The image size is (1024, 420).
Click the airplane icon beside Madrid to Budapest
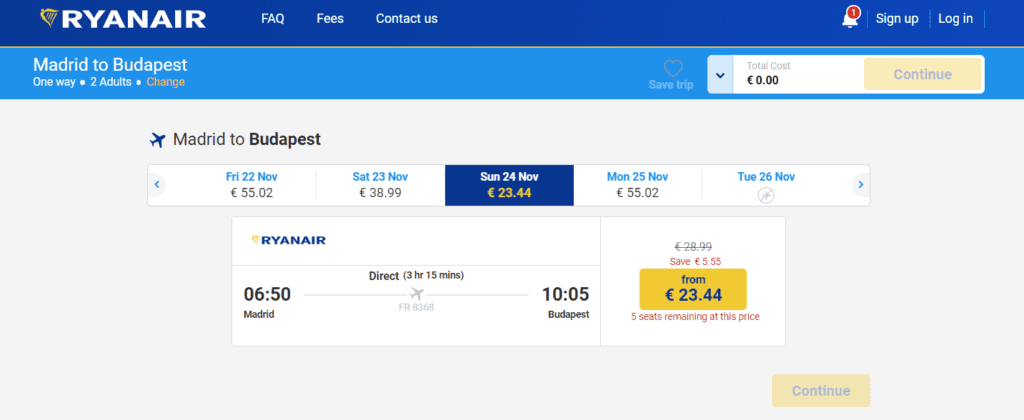point(157,140)
